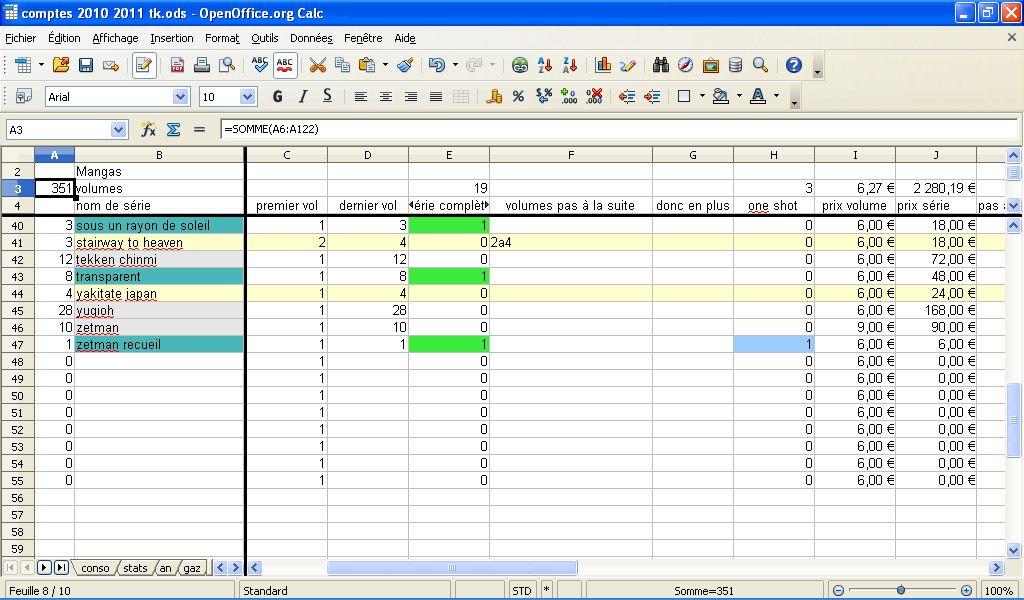Viewport: 1024px width, 600px height.
Task: Open Find and Replace binoculars
Action: point(661,65)
